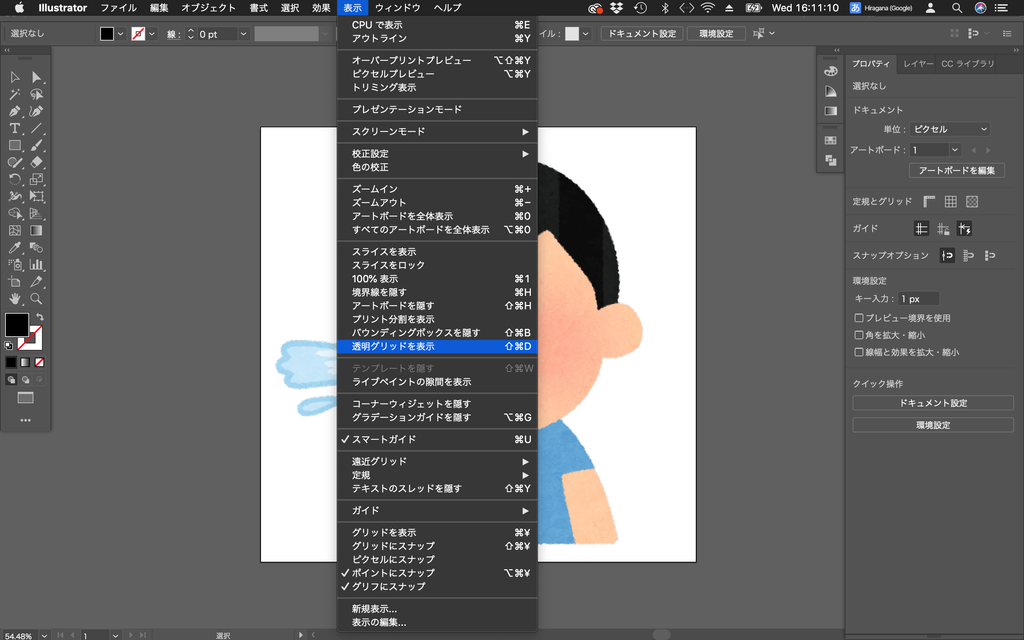Open the オブジェクト menu

[208, 8]
